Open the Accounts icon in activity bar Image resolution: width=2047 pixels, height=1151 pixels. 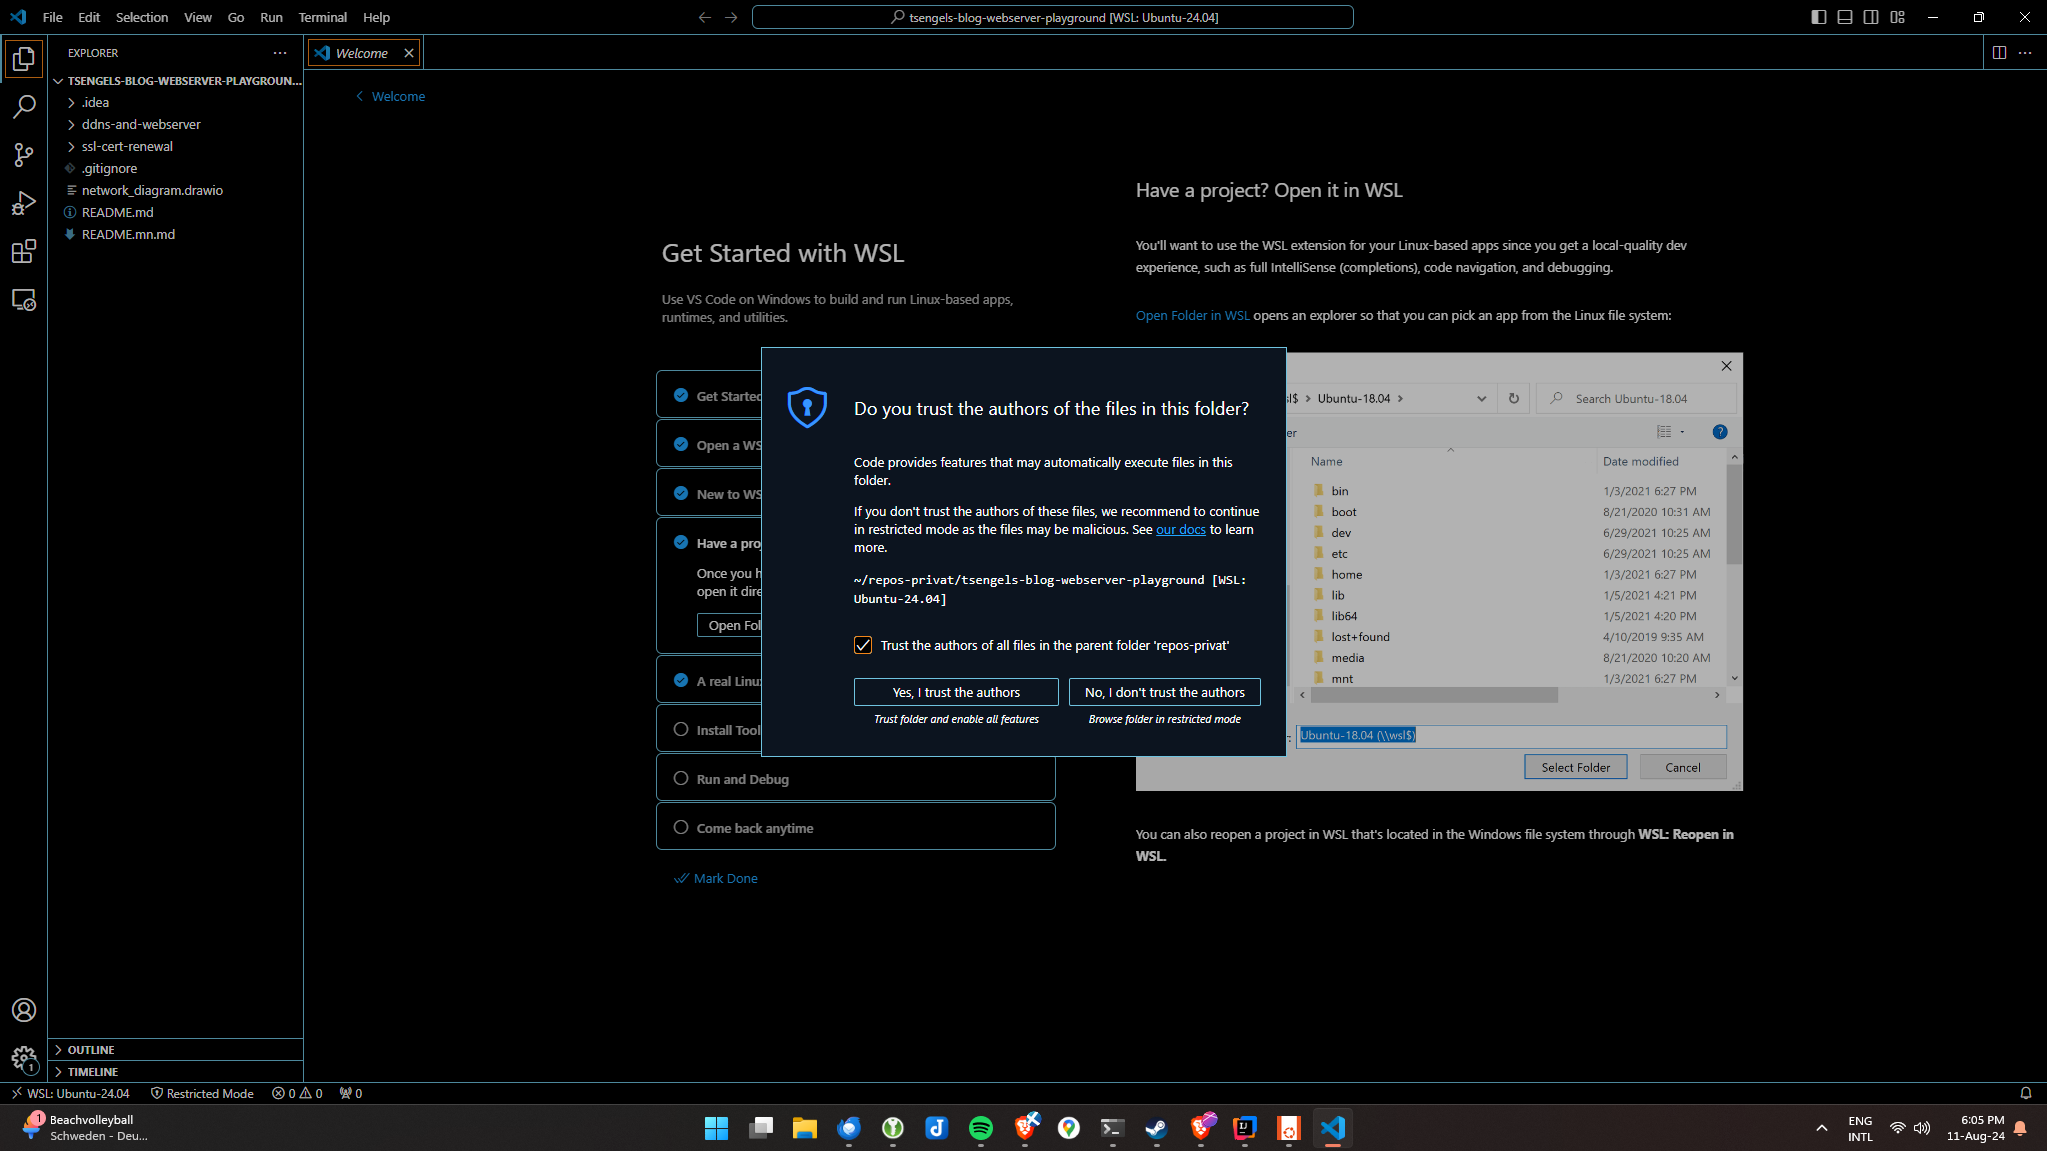coord(24,1010)
